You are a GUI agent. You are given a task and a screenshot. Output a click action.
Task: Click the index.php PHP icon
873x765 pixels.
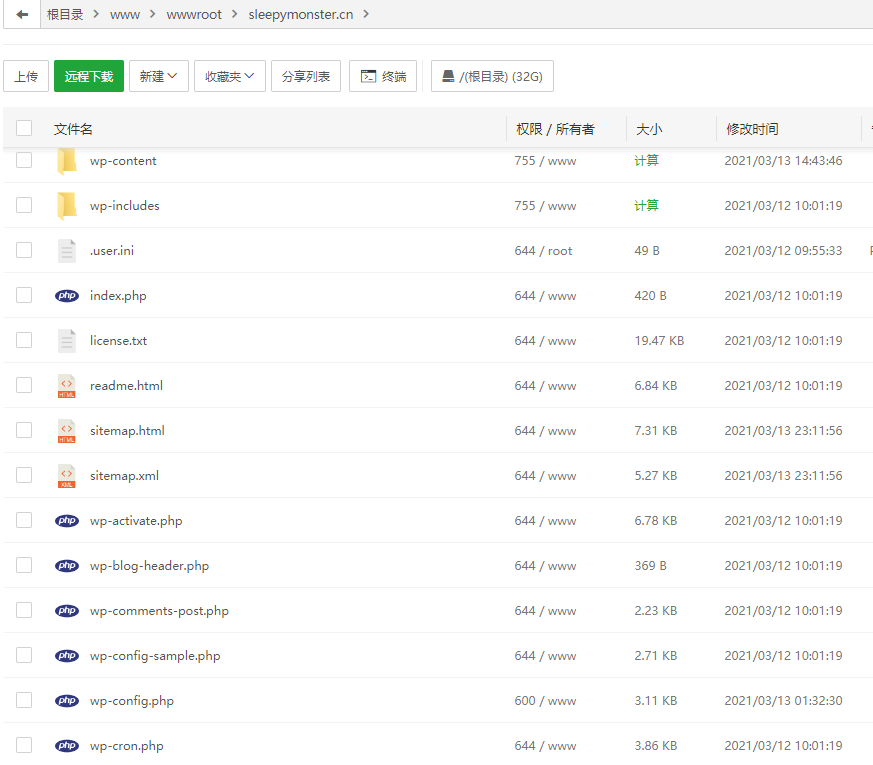(67, 296)
